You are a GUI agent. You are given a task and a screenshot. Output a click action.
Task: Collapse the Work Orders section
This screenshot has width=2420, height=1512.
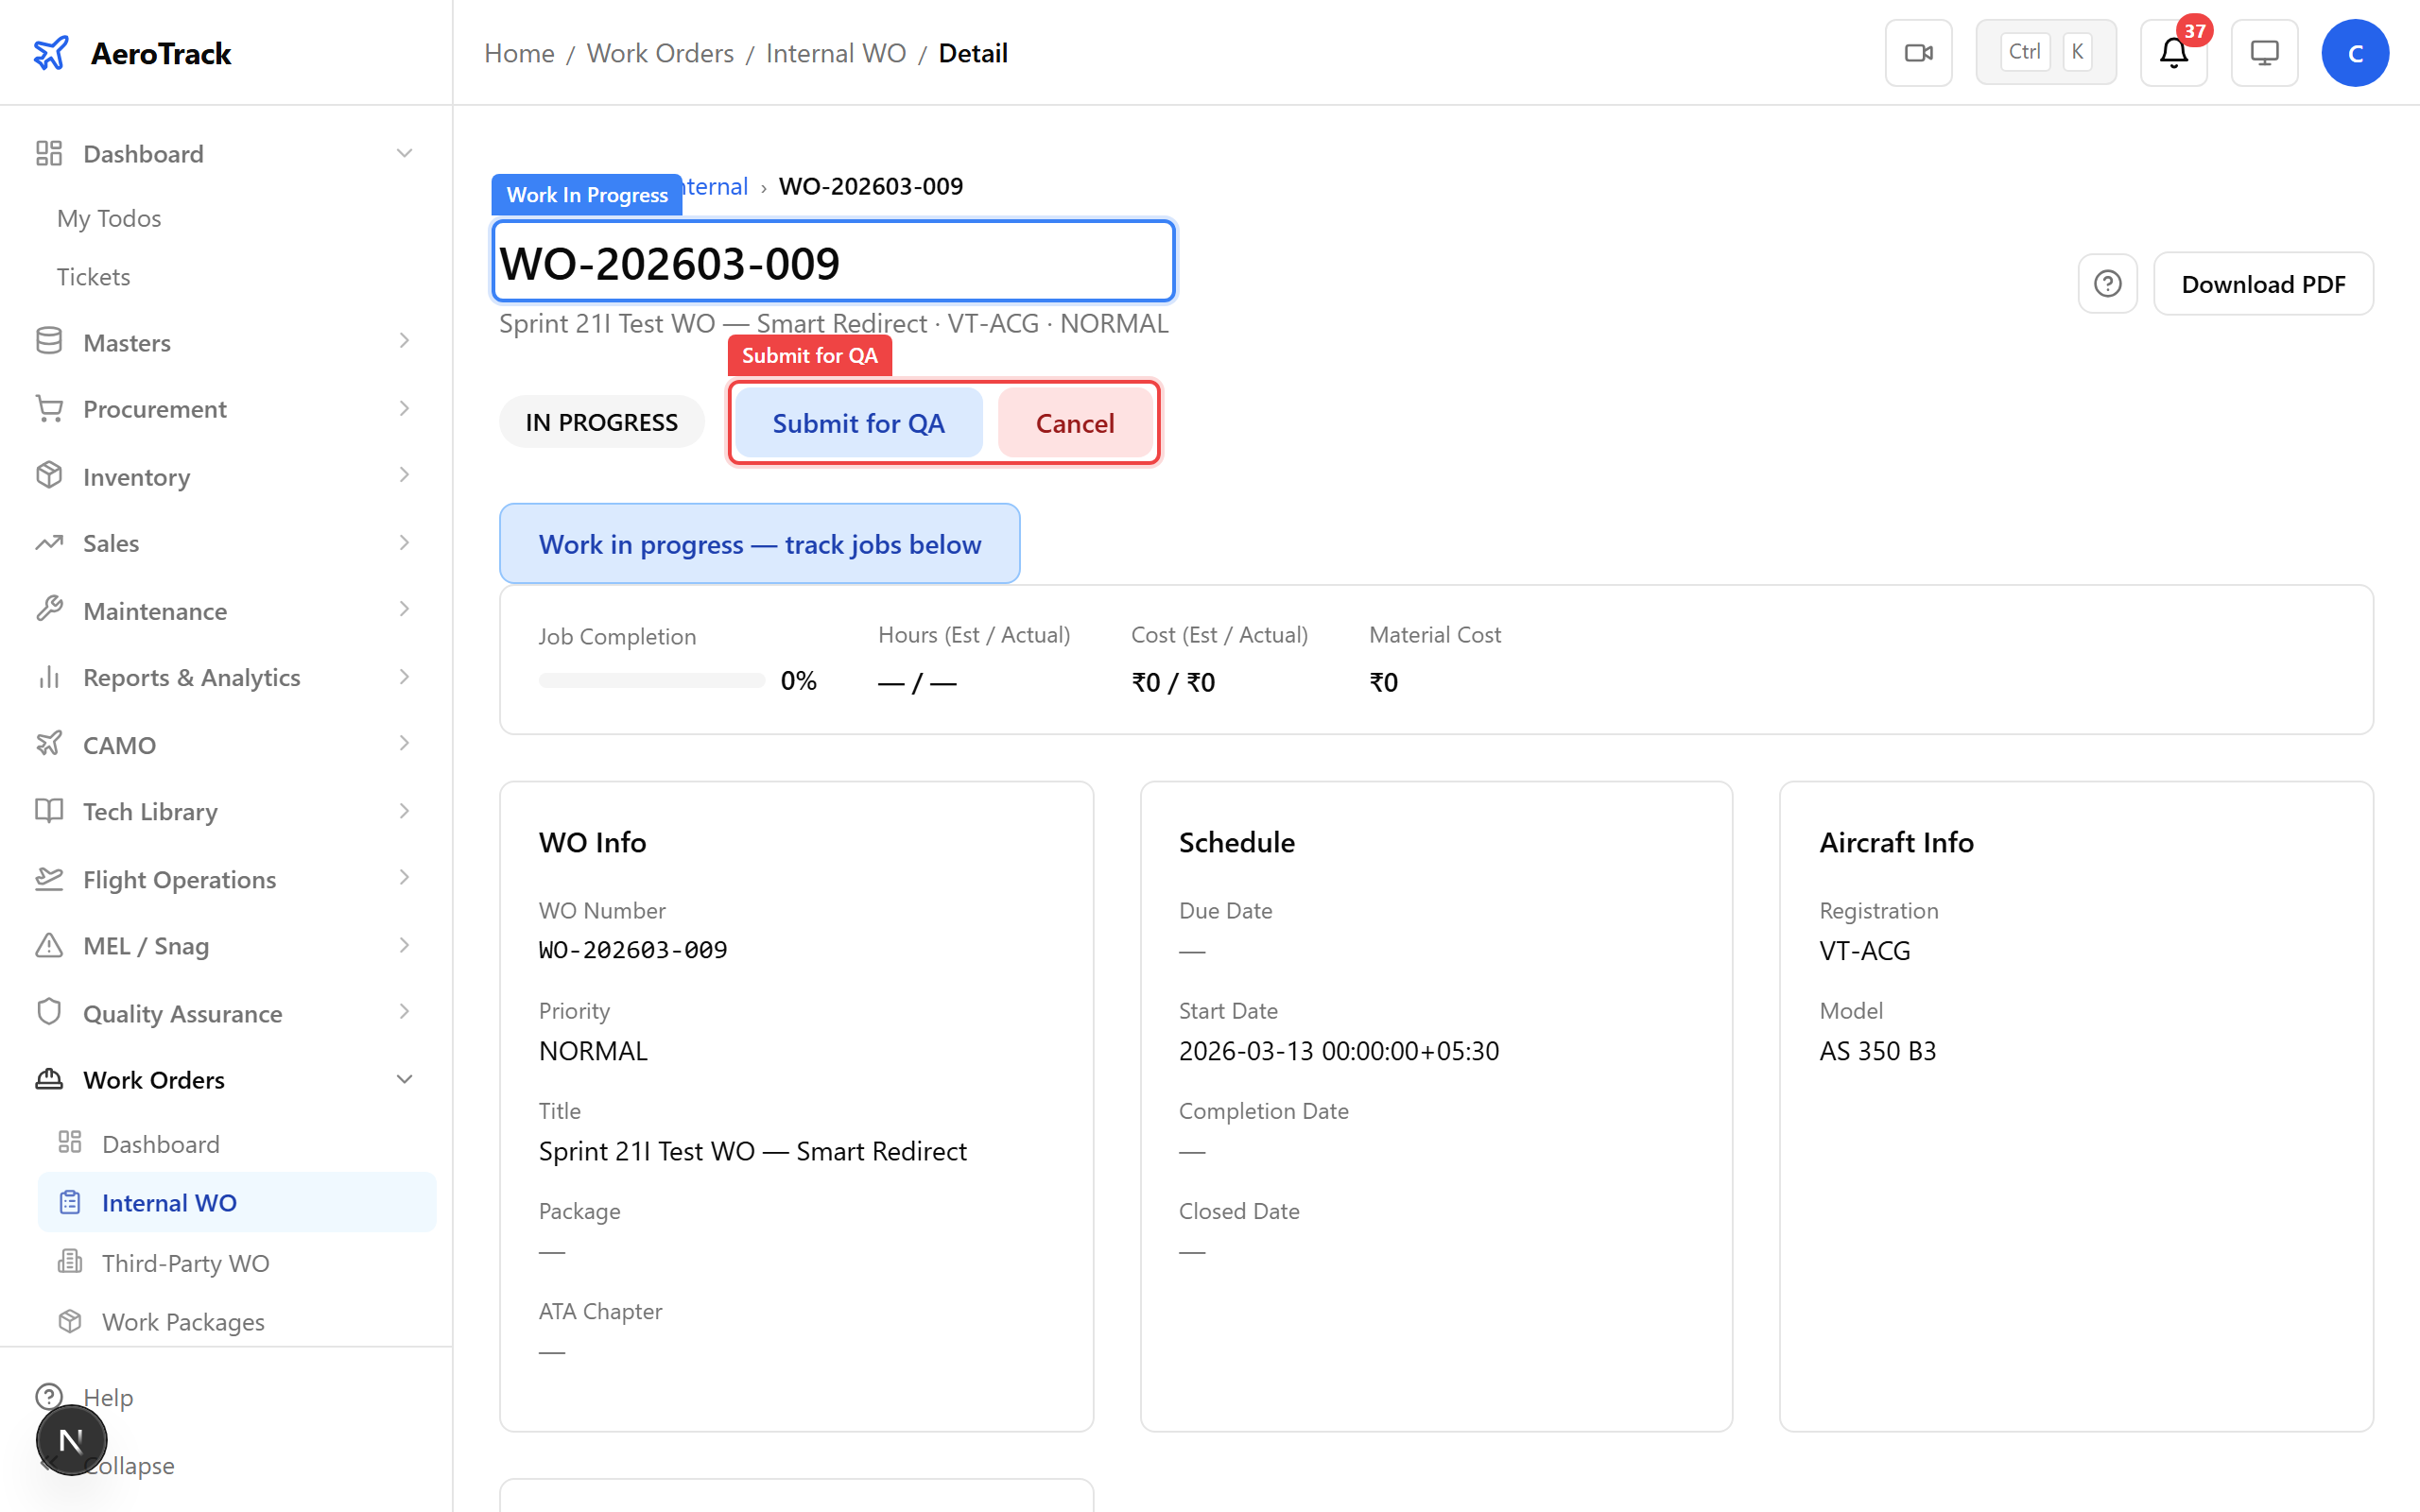point(404,1079)
